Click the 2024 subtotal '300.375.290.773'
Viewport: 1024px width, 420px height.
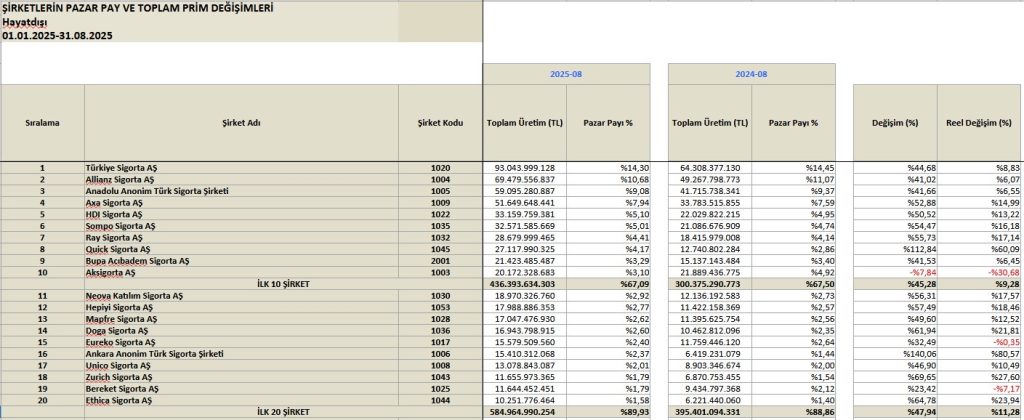click(x=710, y=283)
